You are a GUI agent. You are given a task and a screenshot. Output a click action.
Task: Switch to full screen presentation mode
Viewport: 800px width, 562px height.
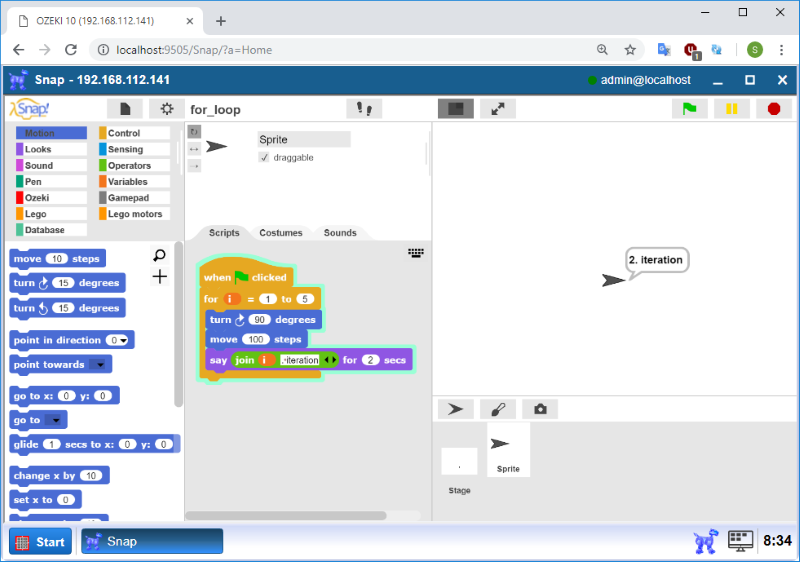(x=497, y=109)
